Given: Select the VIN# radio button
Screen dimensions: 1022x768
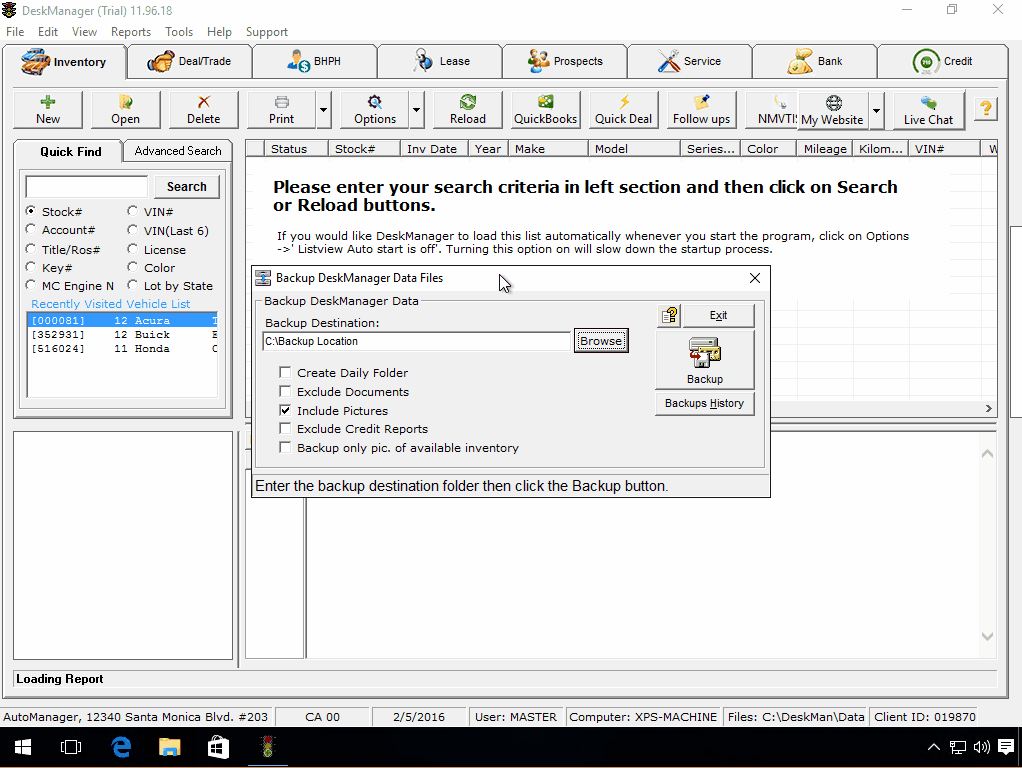Looking at the screenshot, I should [x=132, y=211].
